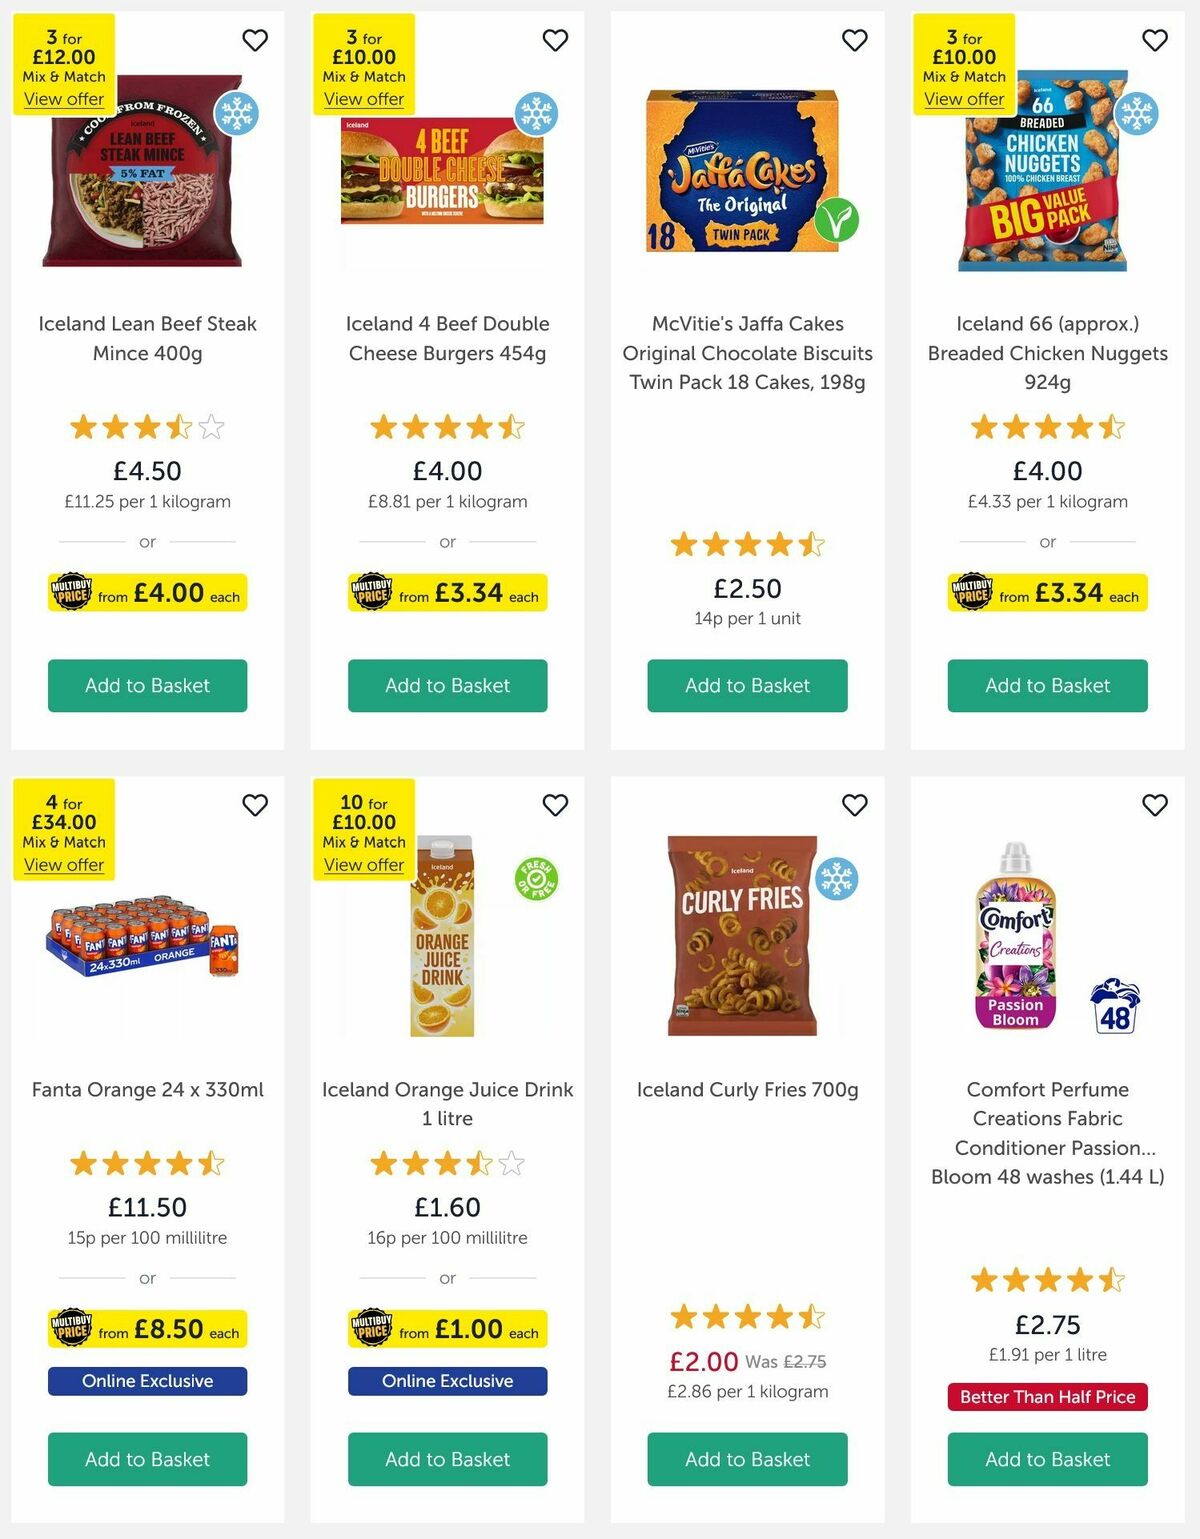The width and height of the screenshot is (1200, 1539).
Task: Click the heart icon on McVitie's Jaffa Cakes
Action: [x=856, y=40]
